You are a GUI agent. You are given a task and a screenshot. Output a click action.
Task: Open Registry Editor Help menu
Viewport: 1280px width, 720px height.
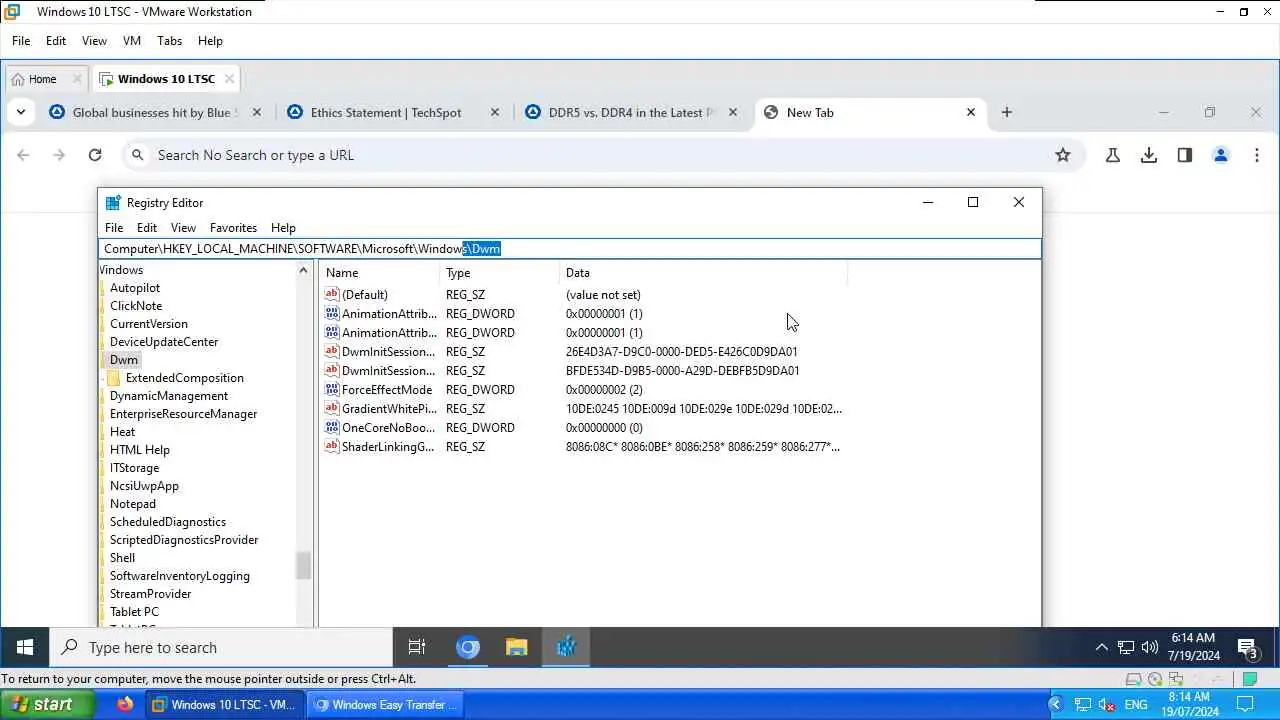tap(283, 228)
